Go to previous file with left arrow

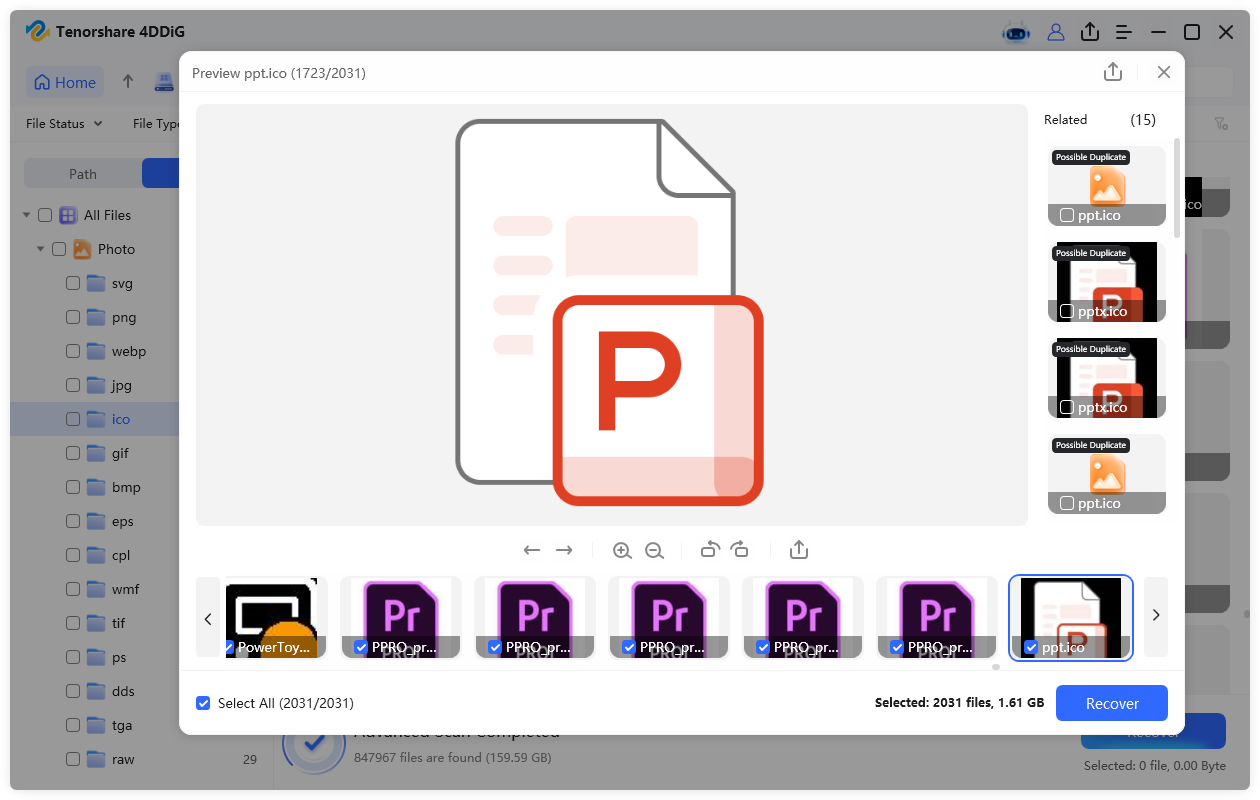(532, 550)
